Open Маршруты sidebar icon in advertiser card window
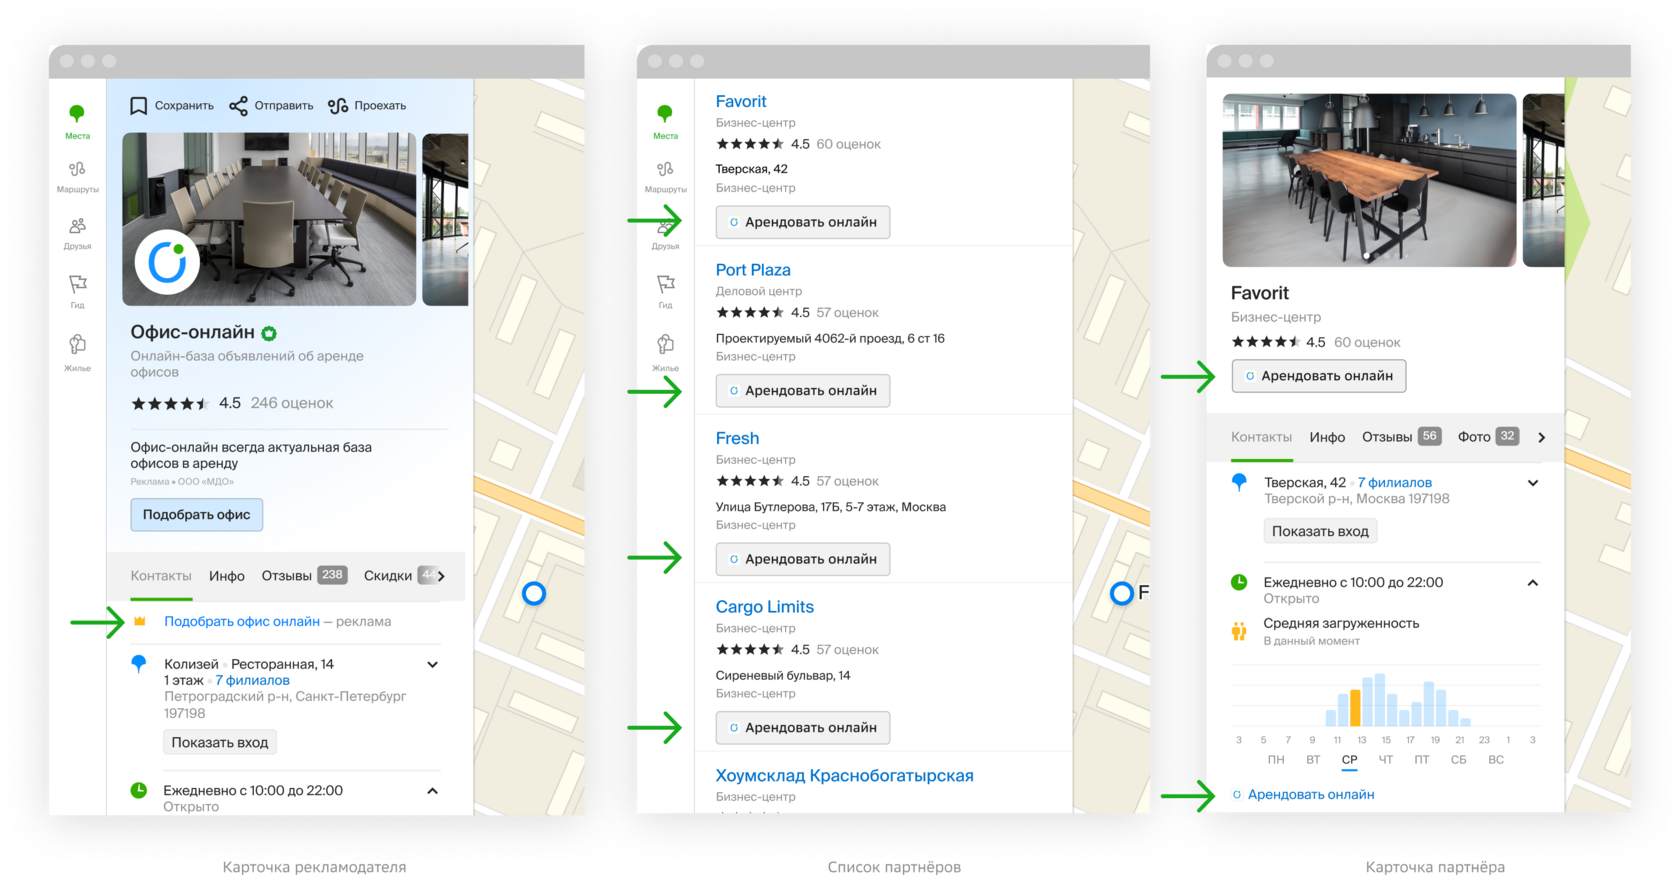Image resolution: width=1680 pixels, height=880 pixels. (77, 177)
